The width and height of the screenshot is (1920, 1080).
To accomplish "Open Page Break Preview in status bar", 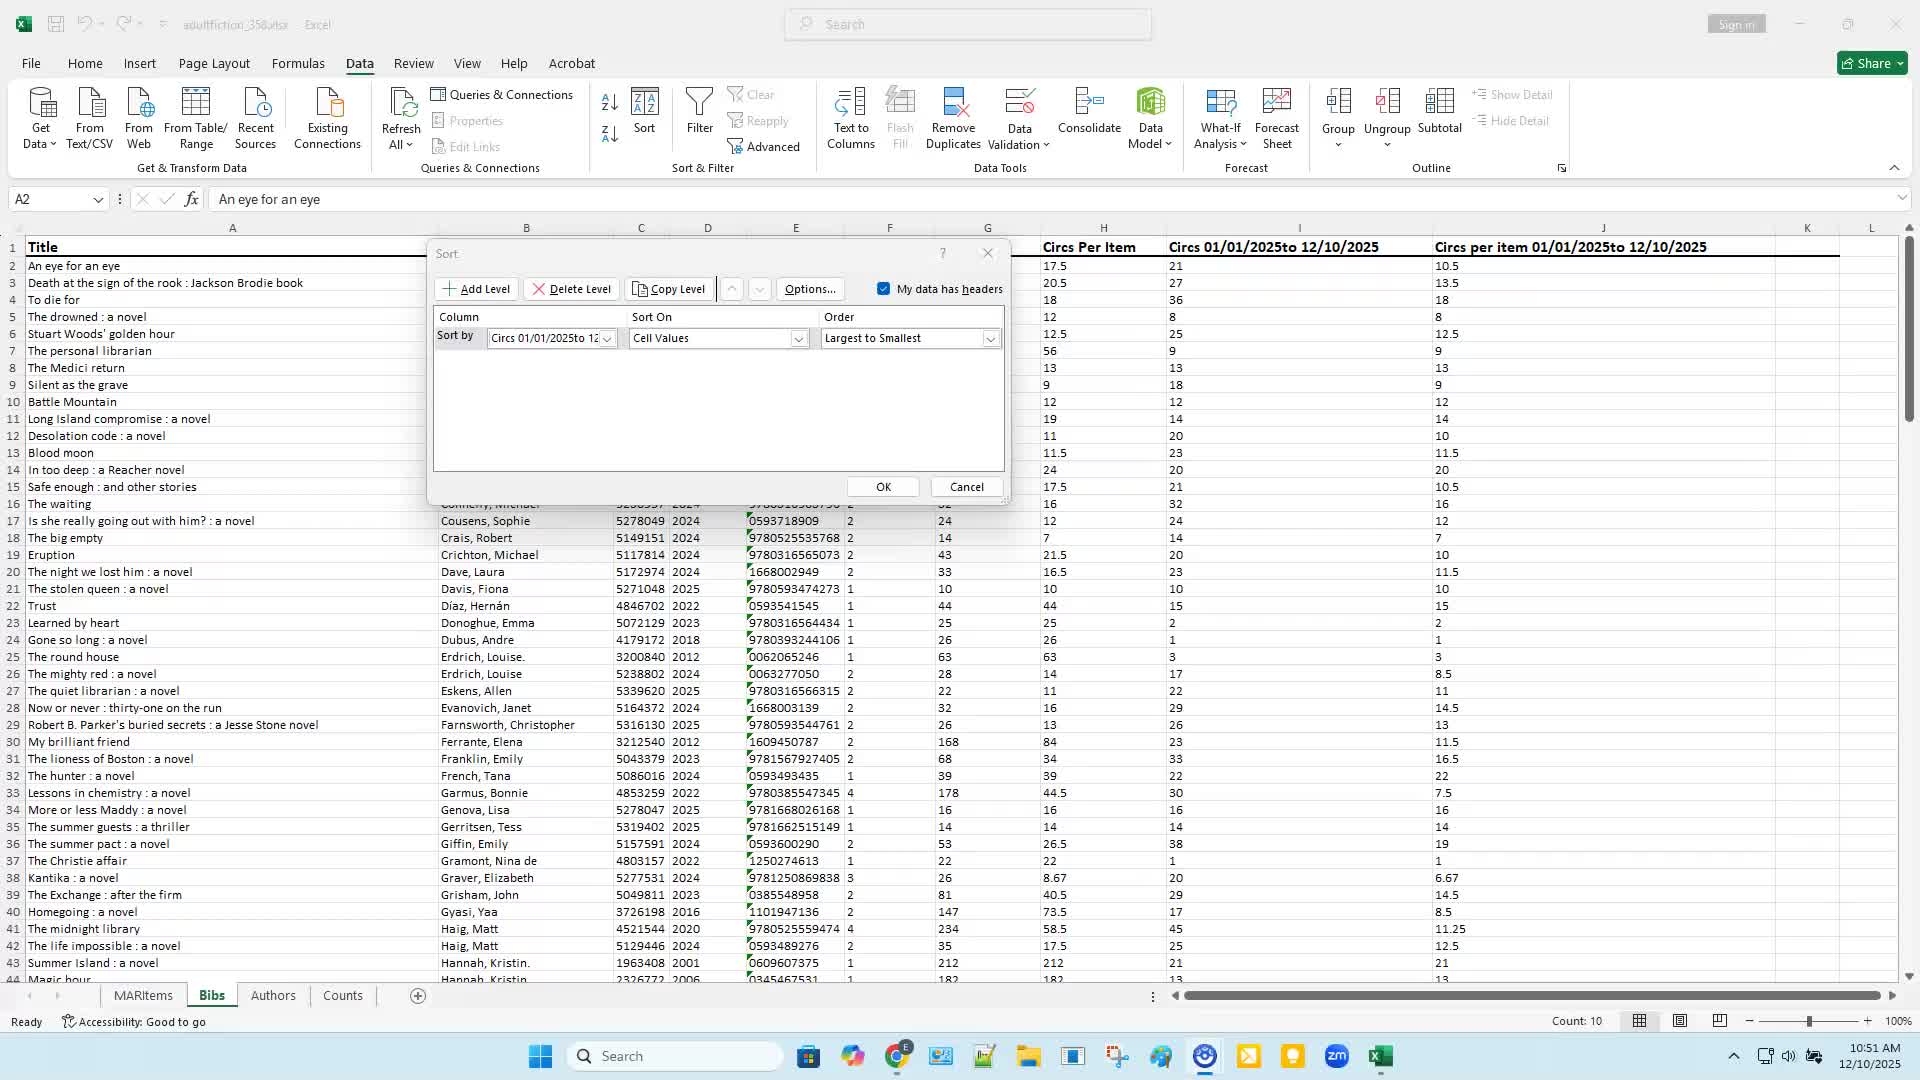I will click(1719, 1021).
